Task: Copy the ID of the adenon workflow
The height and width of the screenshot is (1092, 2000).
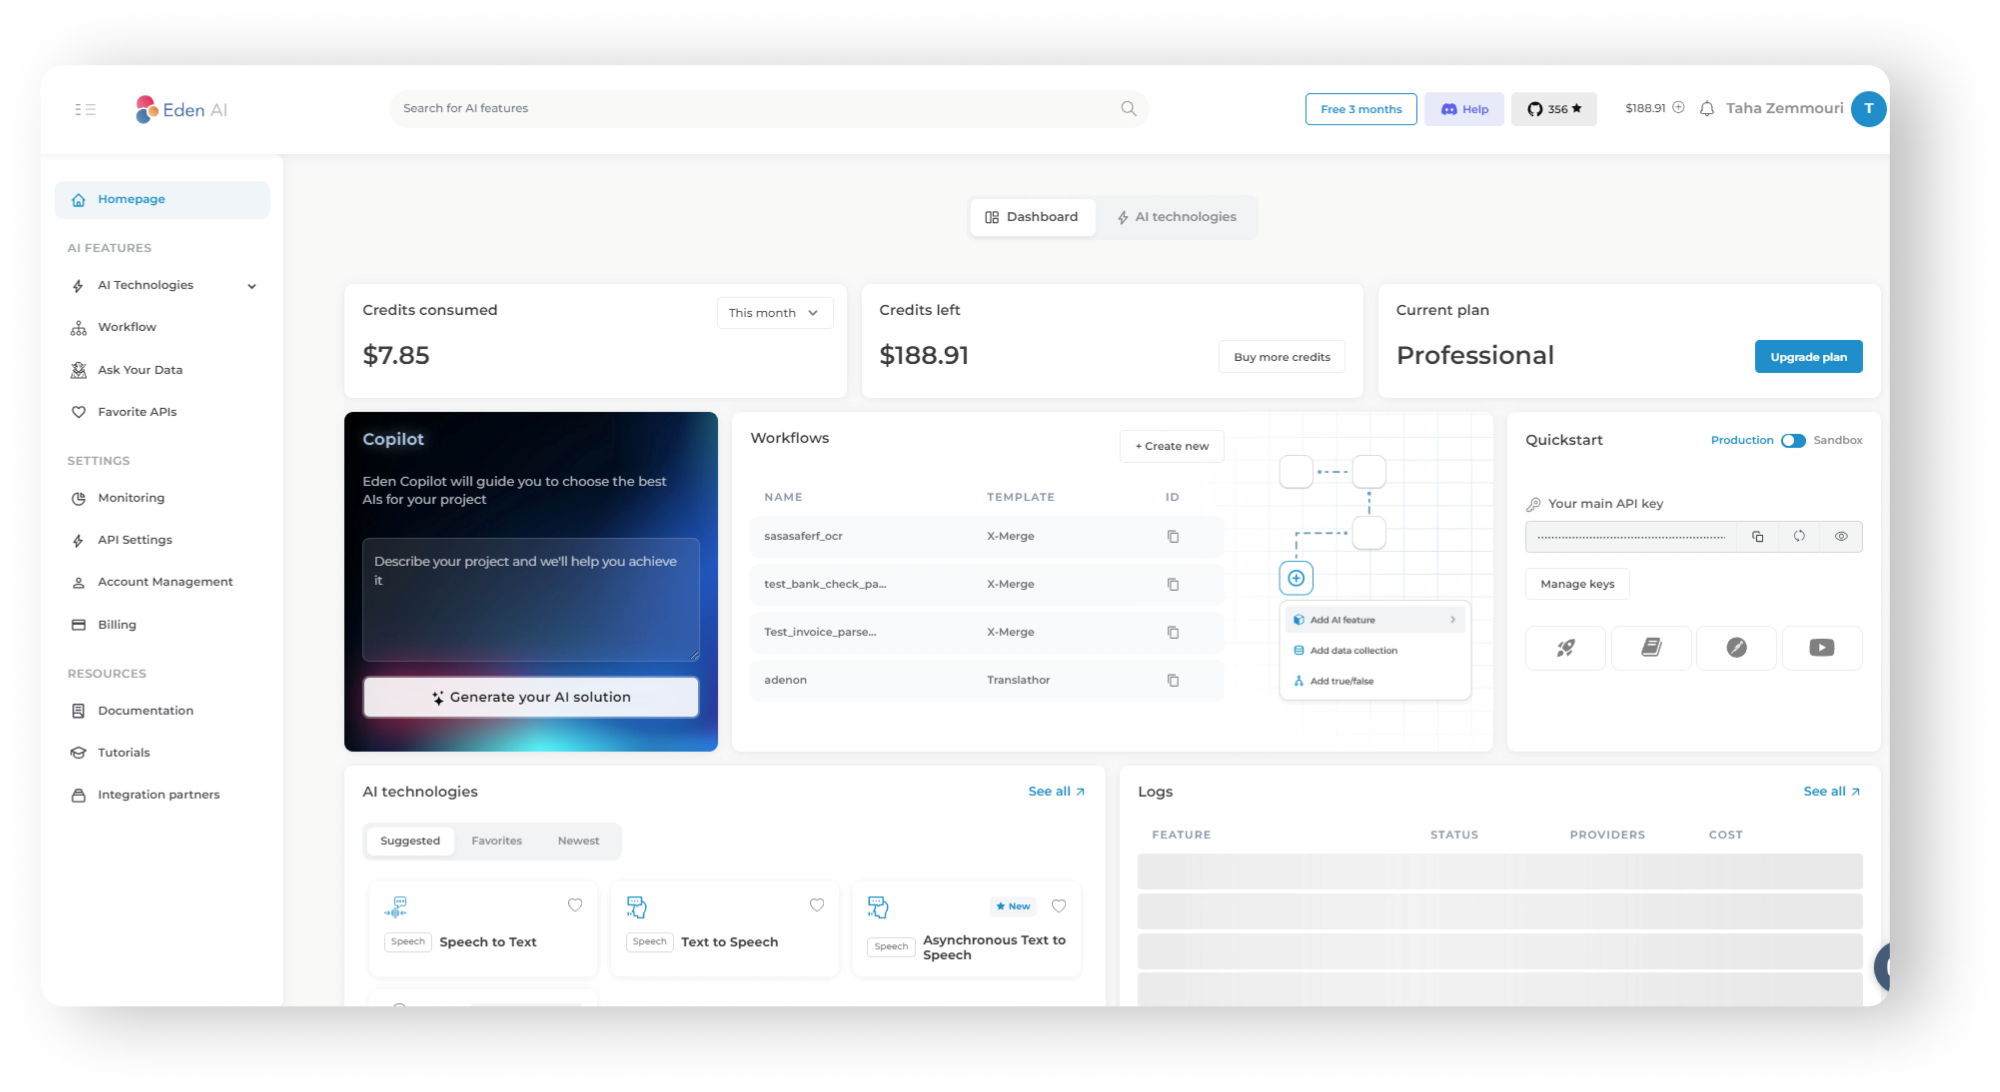Action: point(1172,680)
